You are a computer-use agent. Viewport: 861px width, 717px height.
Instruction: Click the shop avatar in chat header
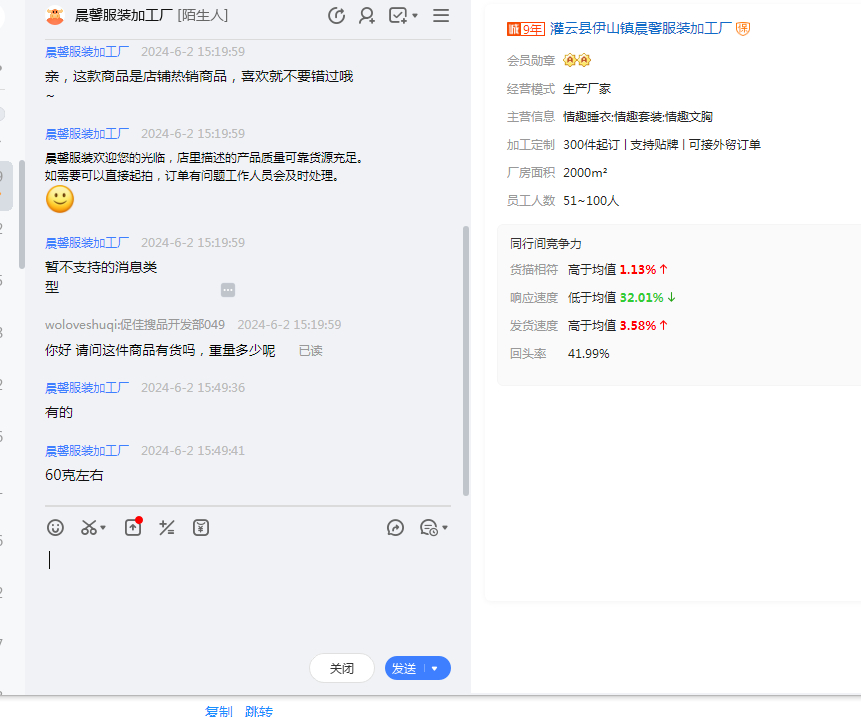(x=55, y=15)
